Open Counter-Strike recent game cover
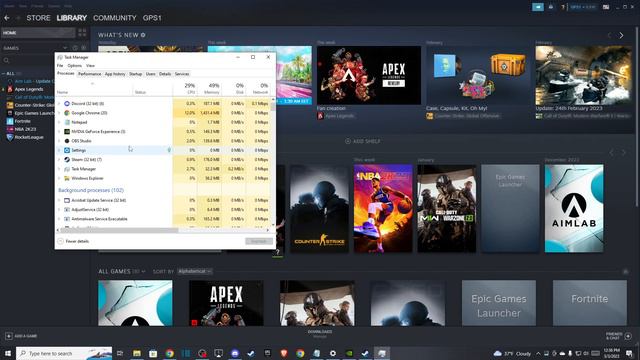640x360 pixels. pos(319,208)
